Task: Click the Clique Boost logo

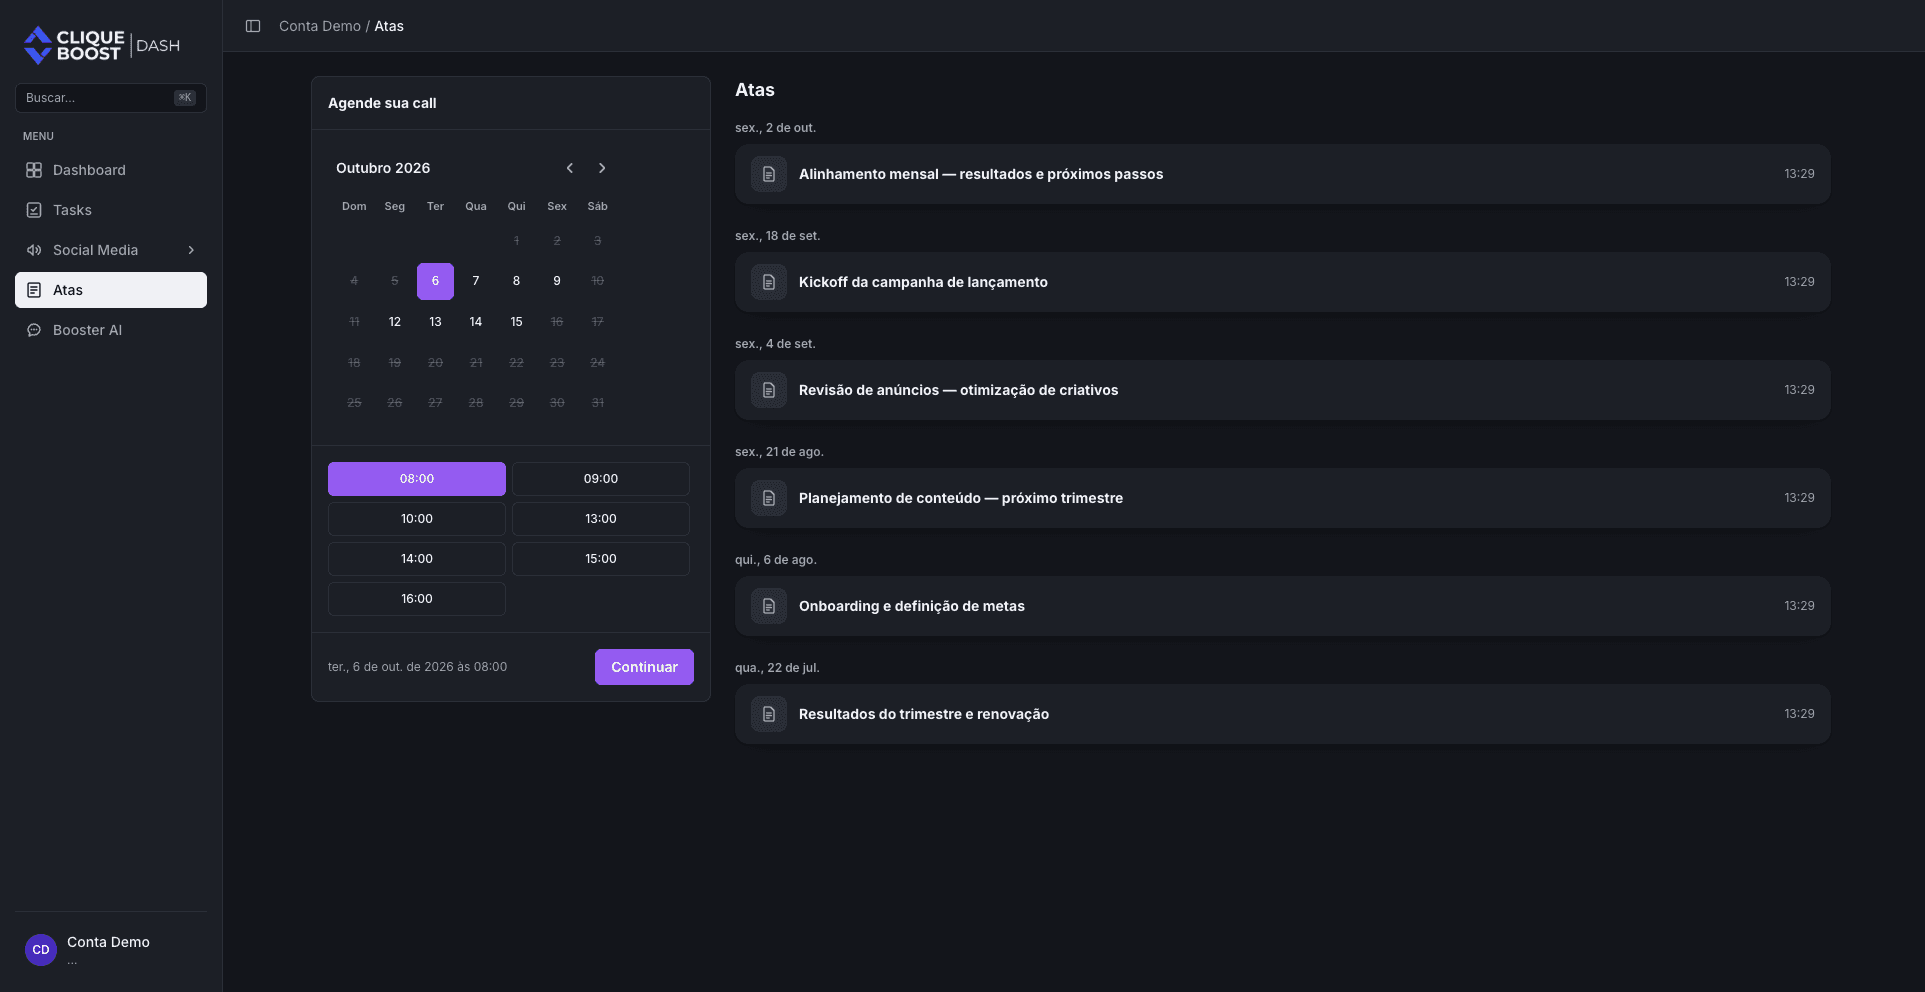Action: point(102,45)
